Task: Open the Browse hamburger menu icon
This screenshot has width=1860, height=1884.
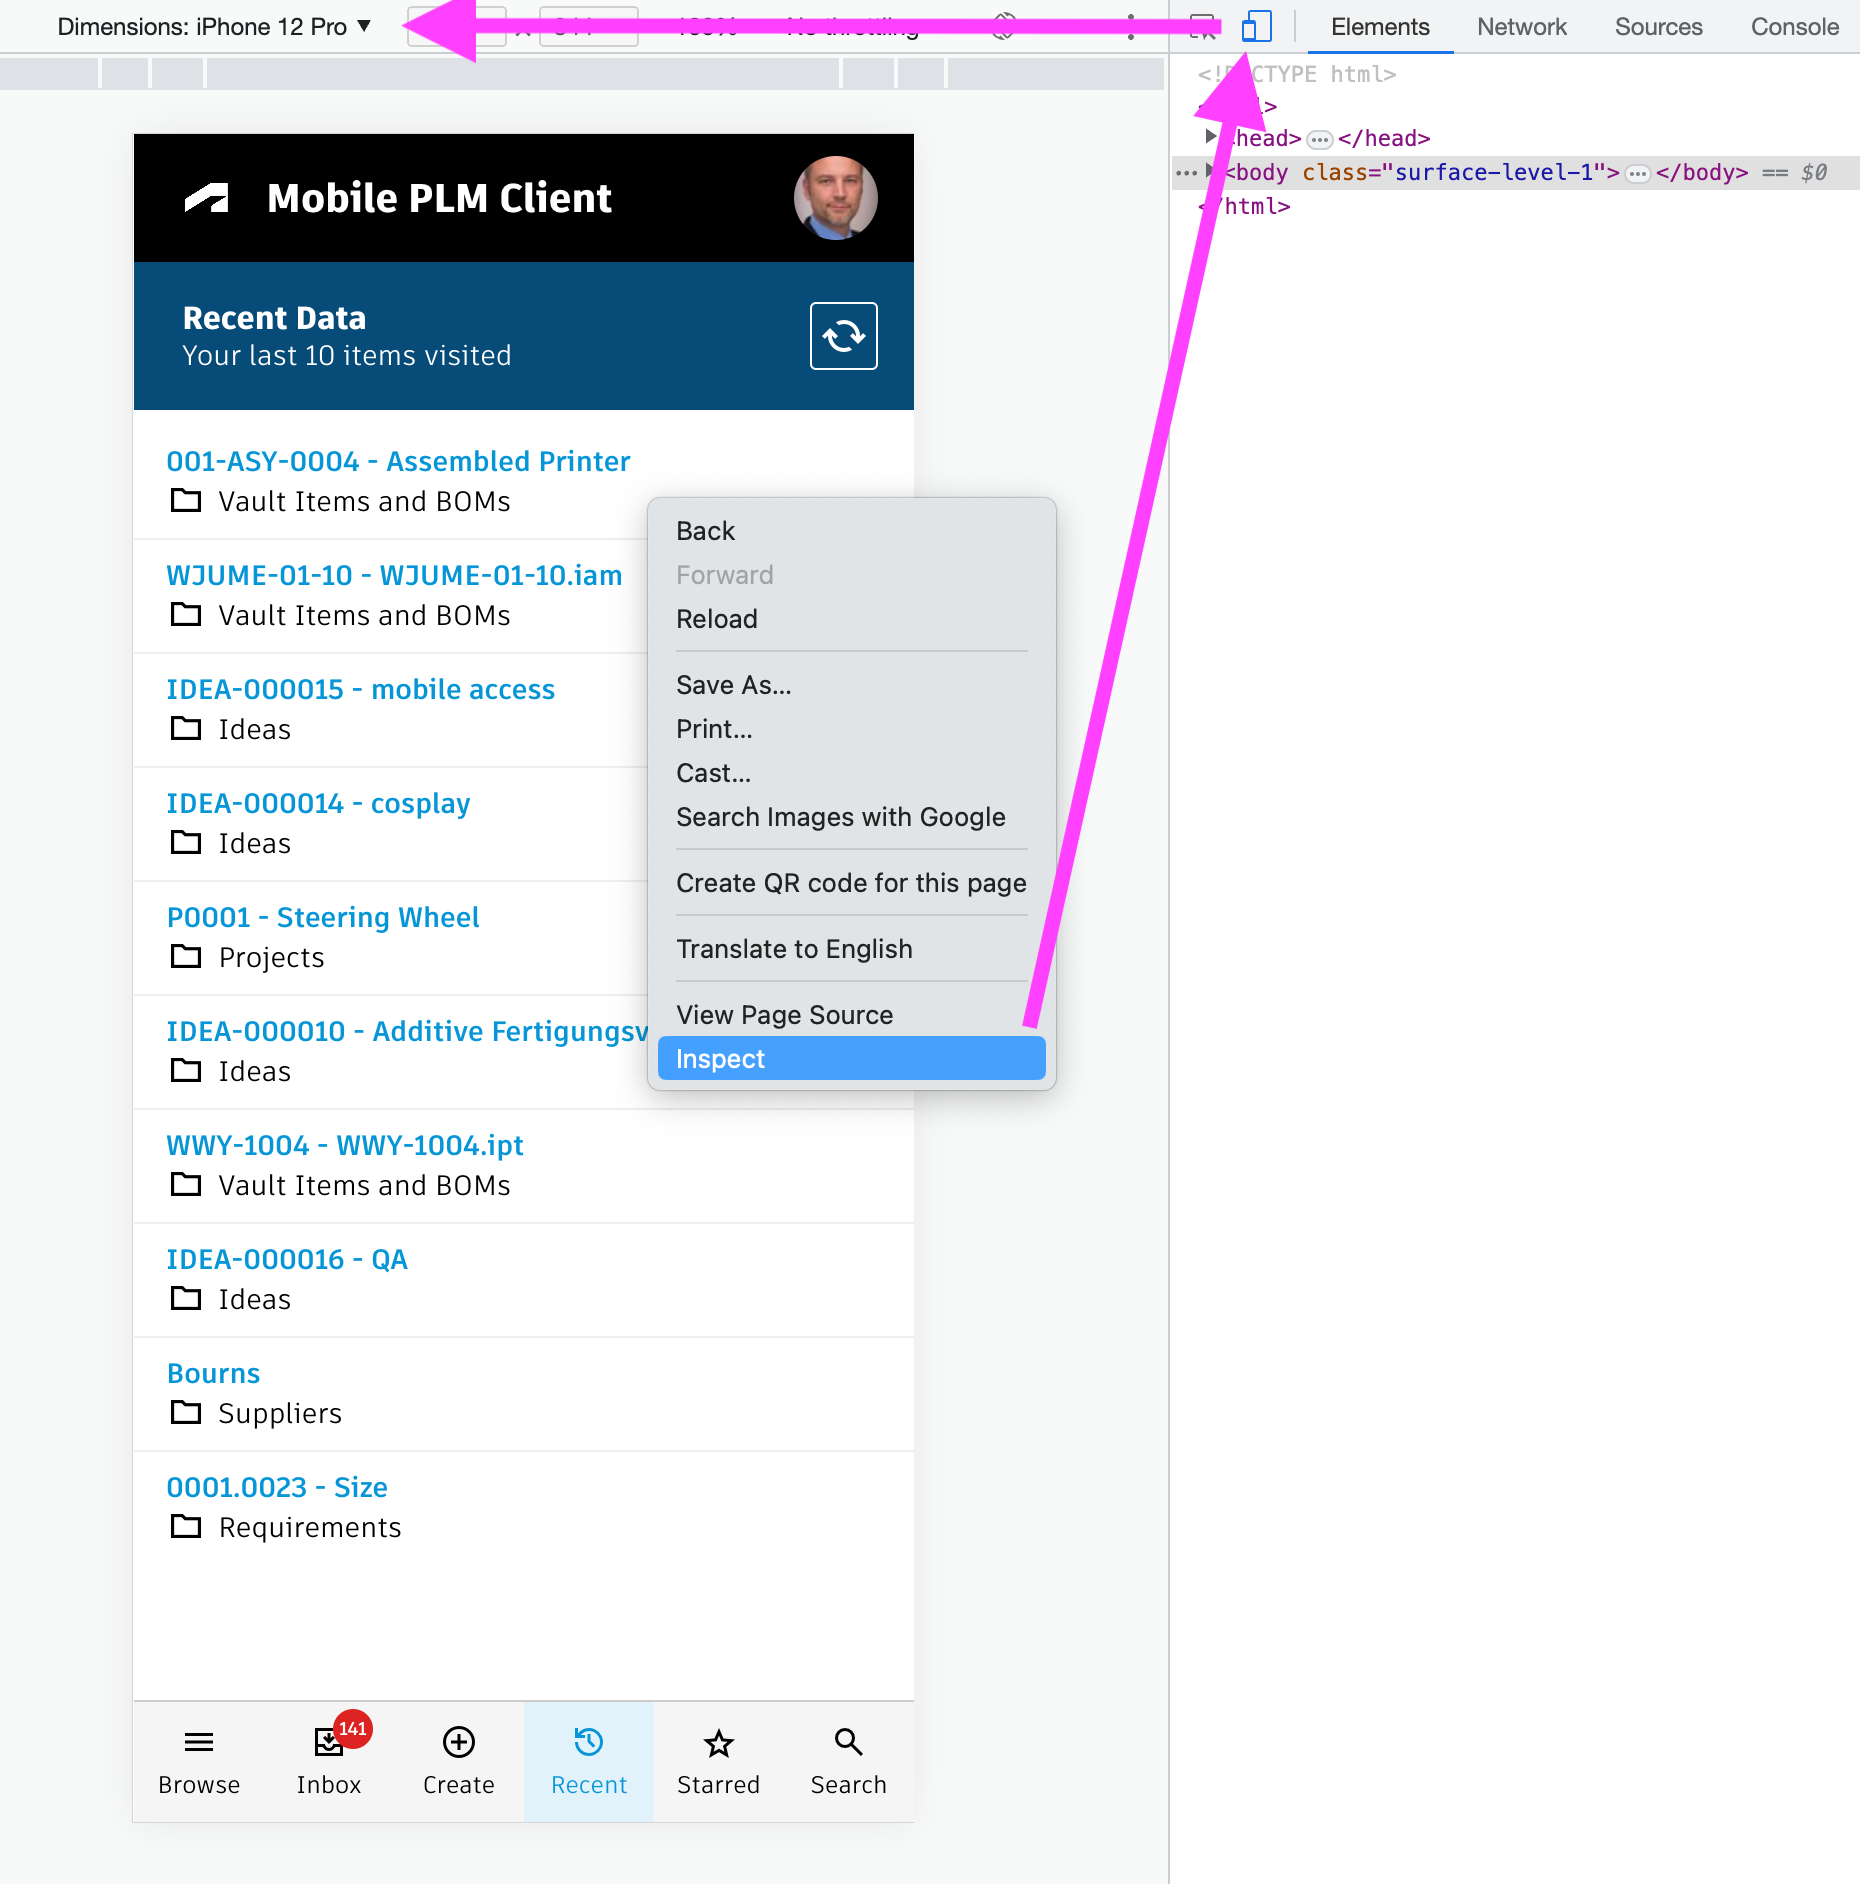Action: (x=199, y=1743)
